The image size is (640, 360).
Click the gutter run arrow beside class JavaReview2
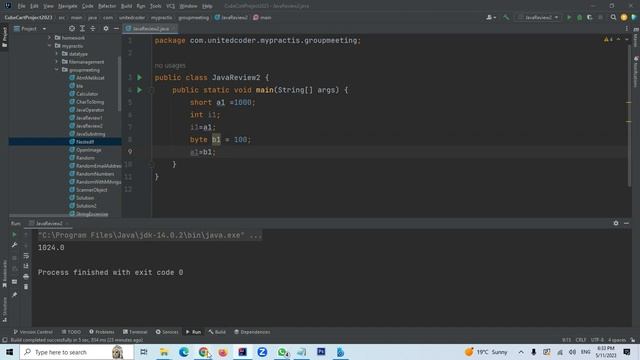[140, 77]
